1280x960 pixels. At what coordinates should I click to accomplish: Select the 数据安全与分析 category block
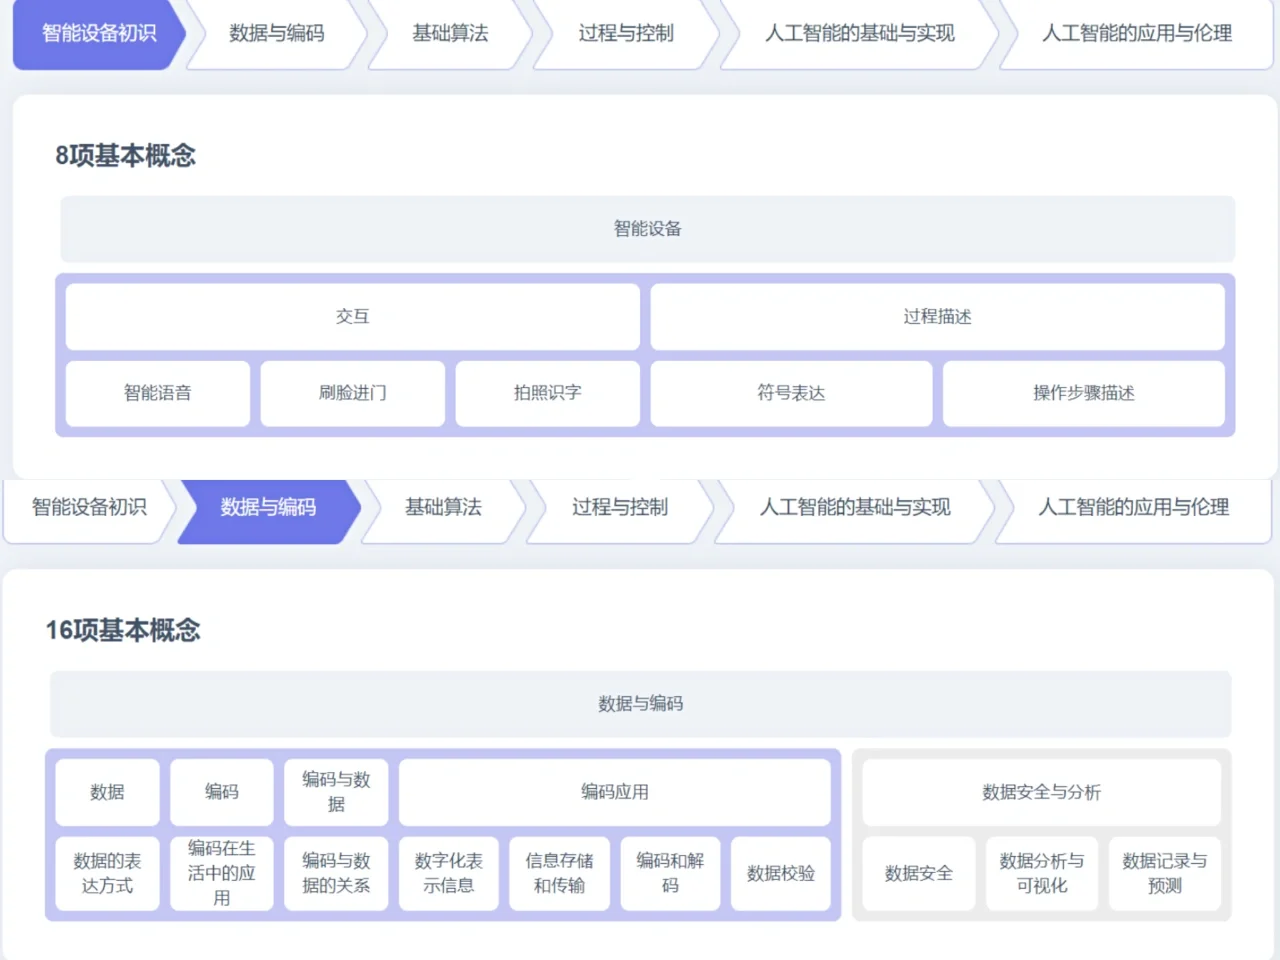[x=1042, y=792]
